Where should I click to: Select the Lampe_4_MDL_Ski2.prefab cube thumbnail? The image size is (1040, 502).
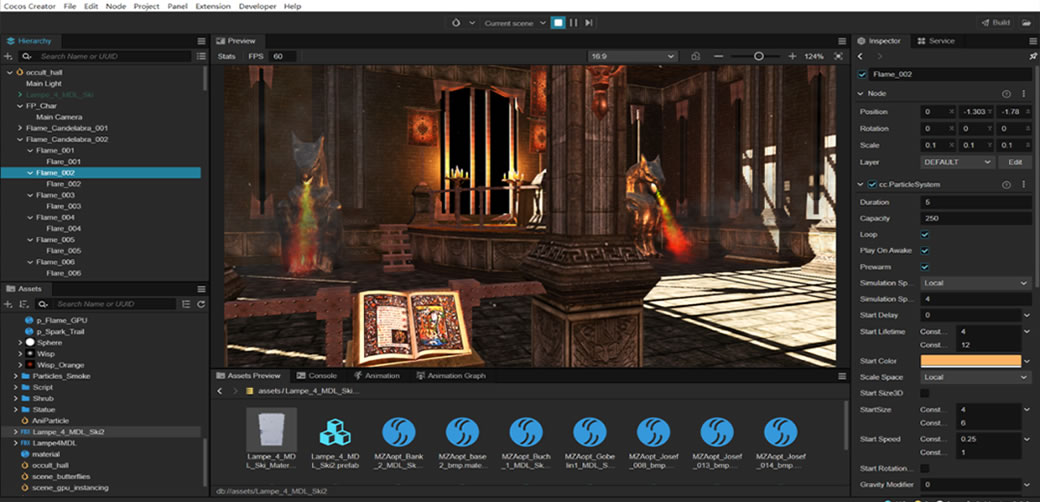335,432
